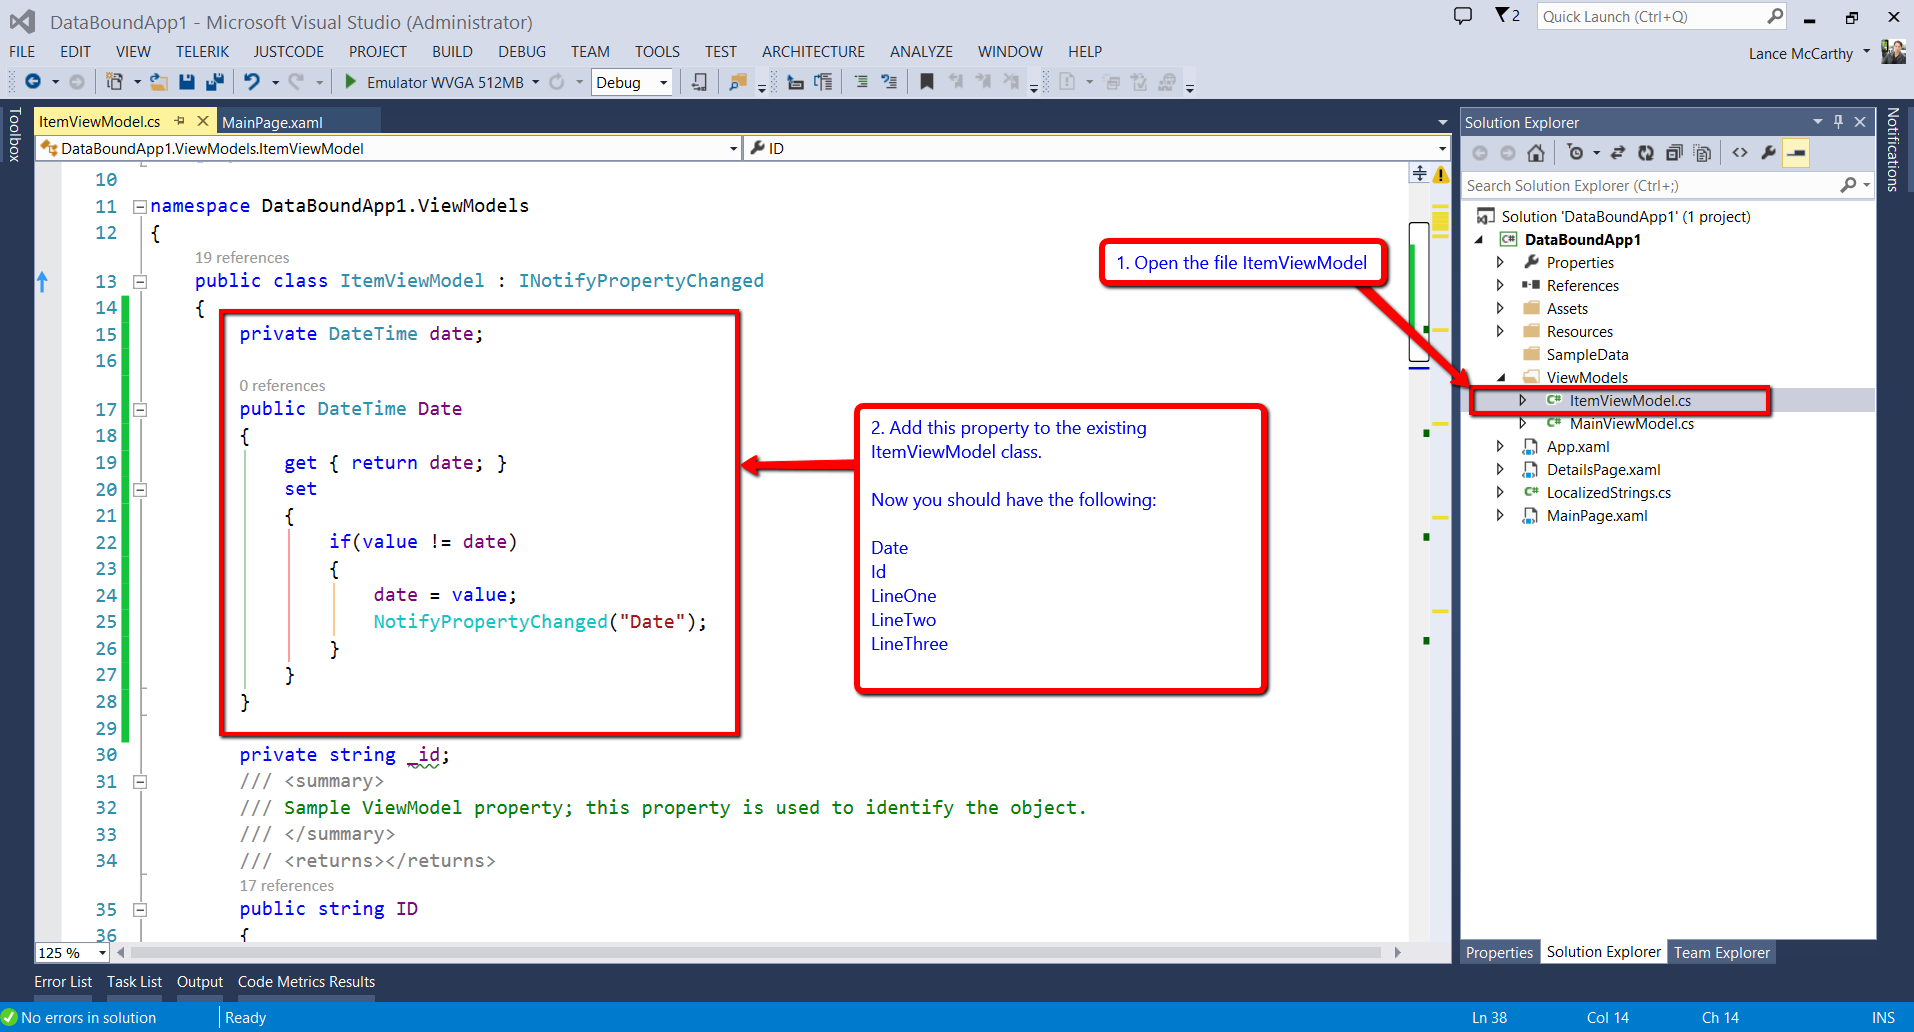Collapse the namespace block at line 11

140,207
